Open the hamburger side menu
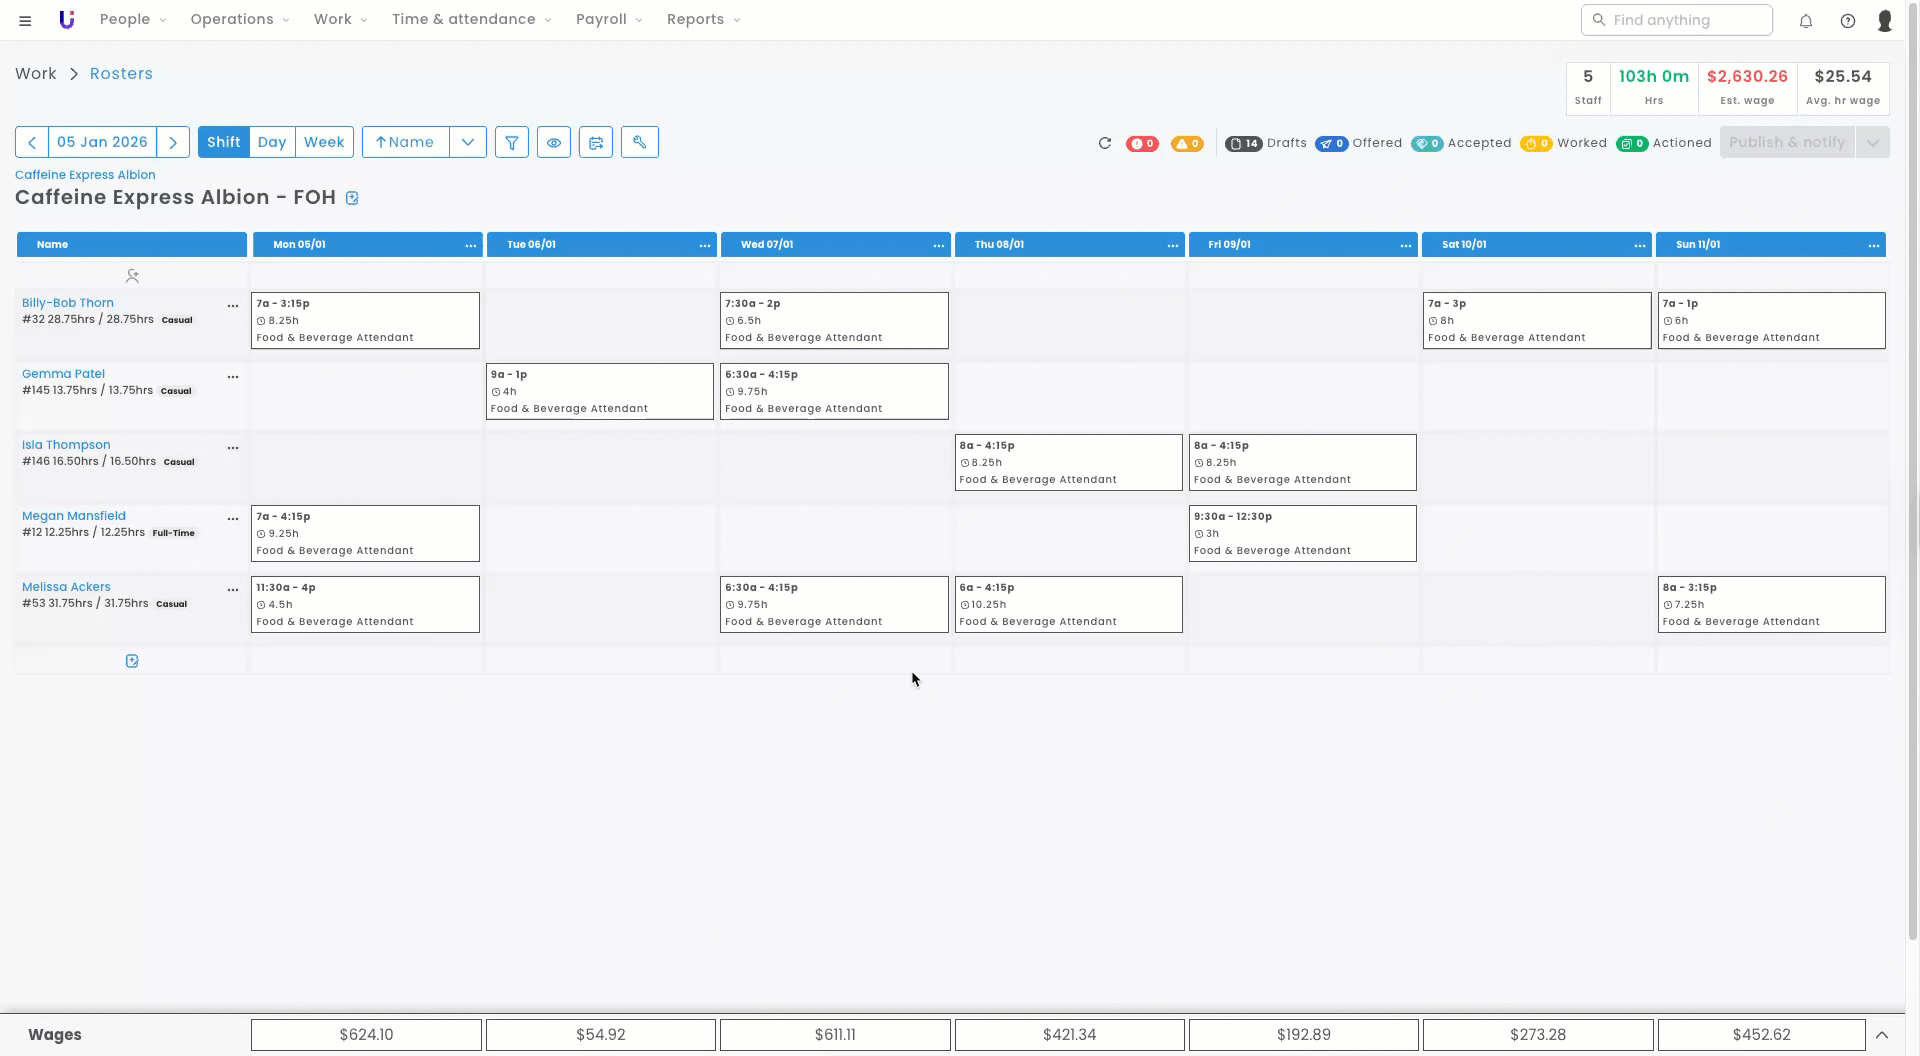The image size is (1920, 1056). tap(25, 20)
